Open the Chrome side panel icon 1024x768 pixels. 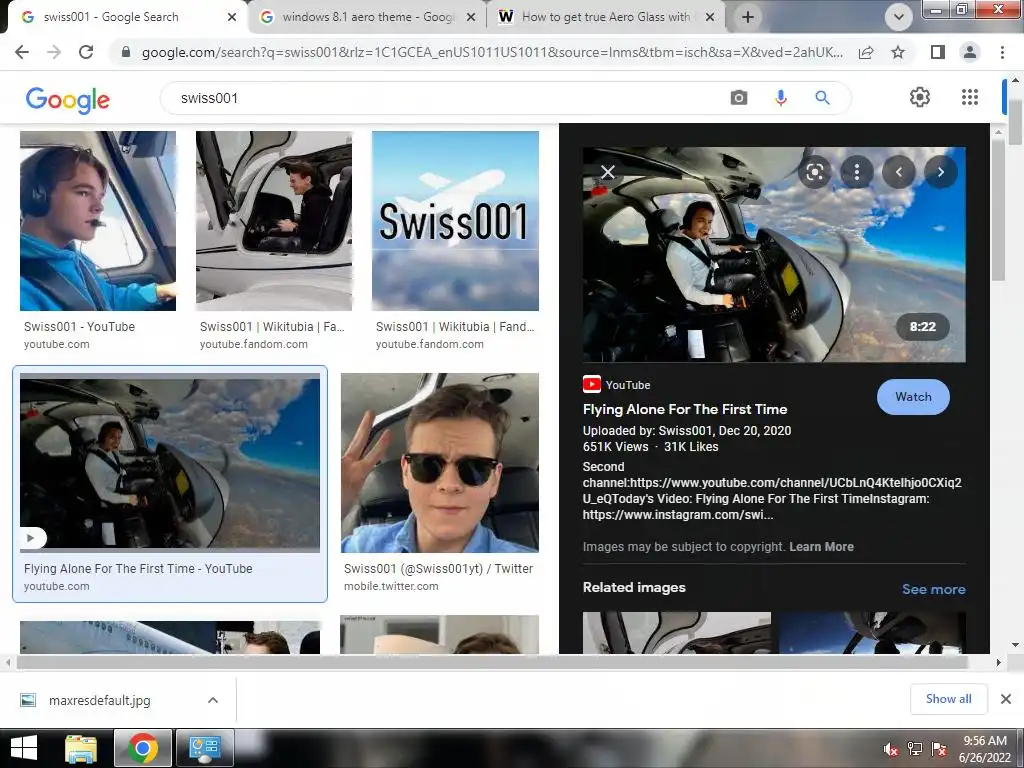938,52
